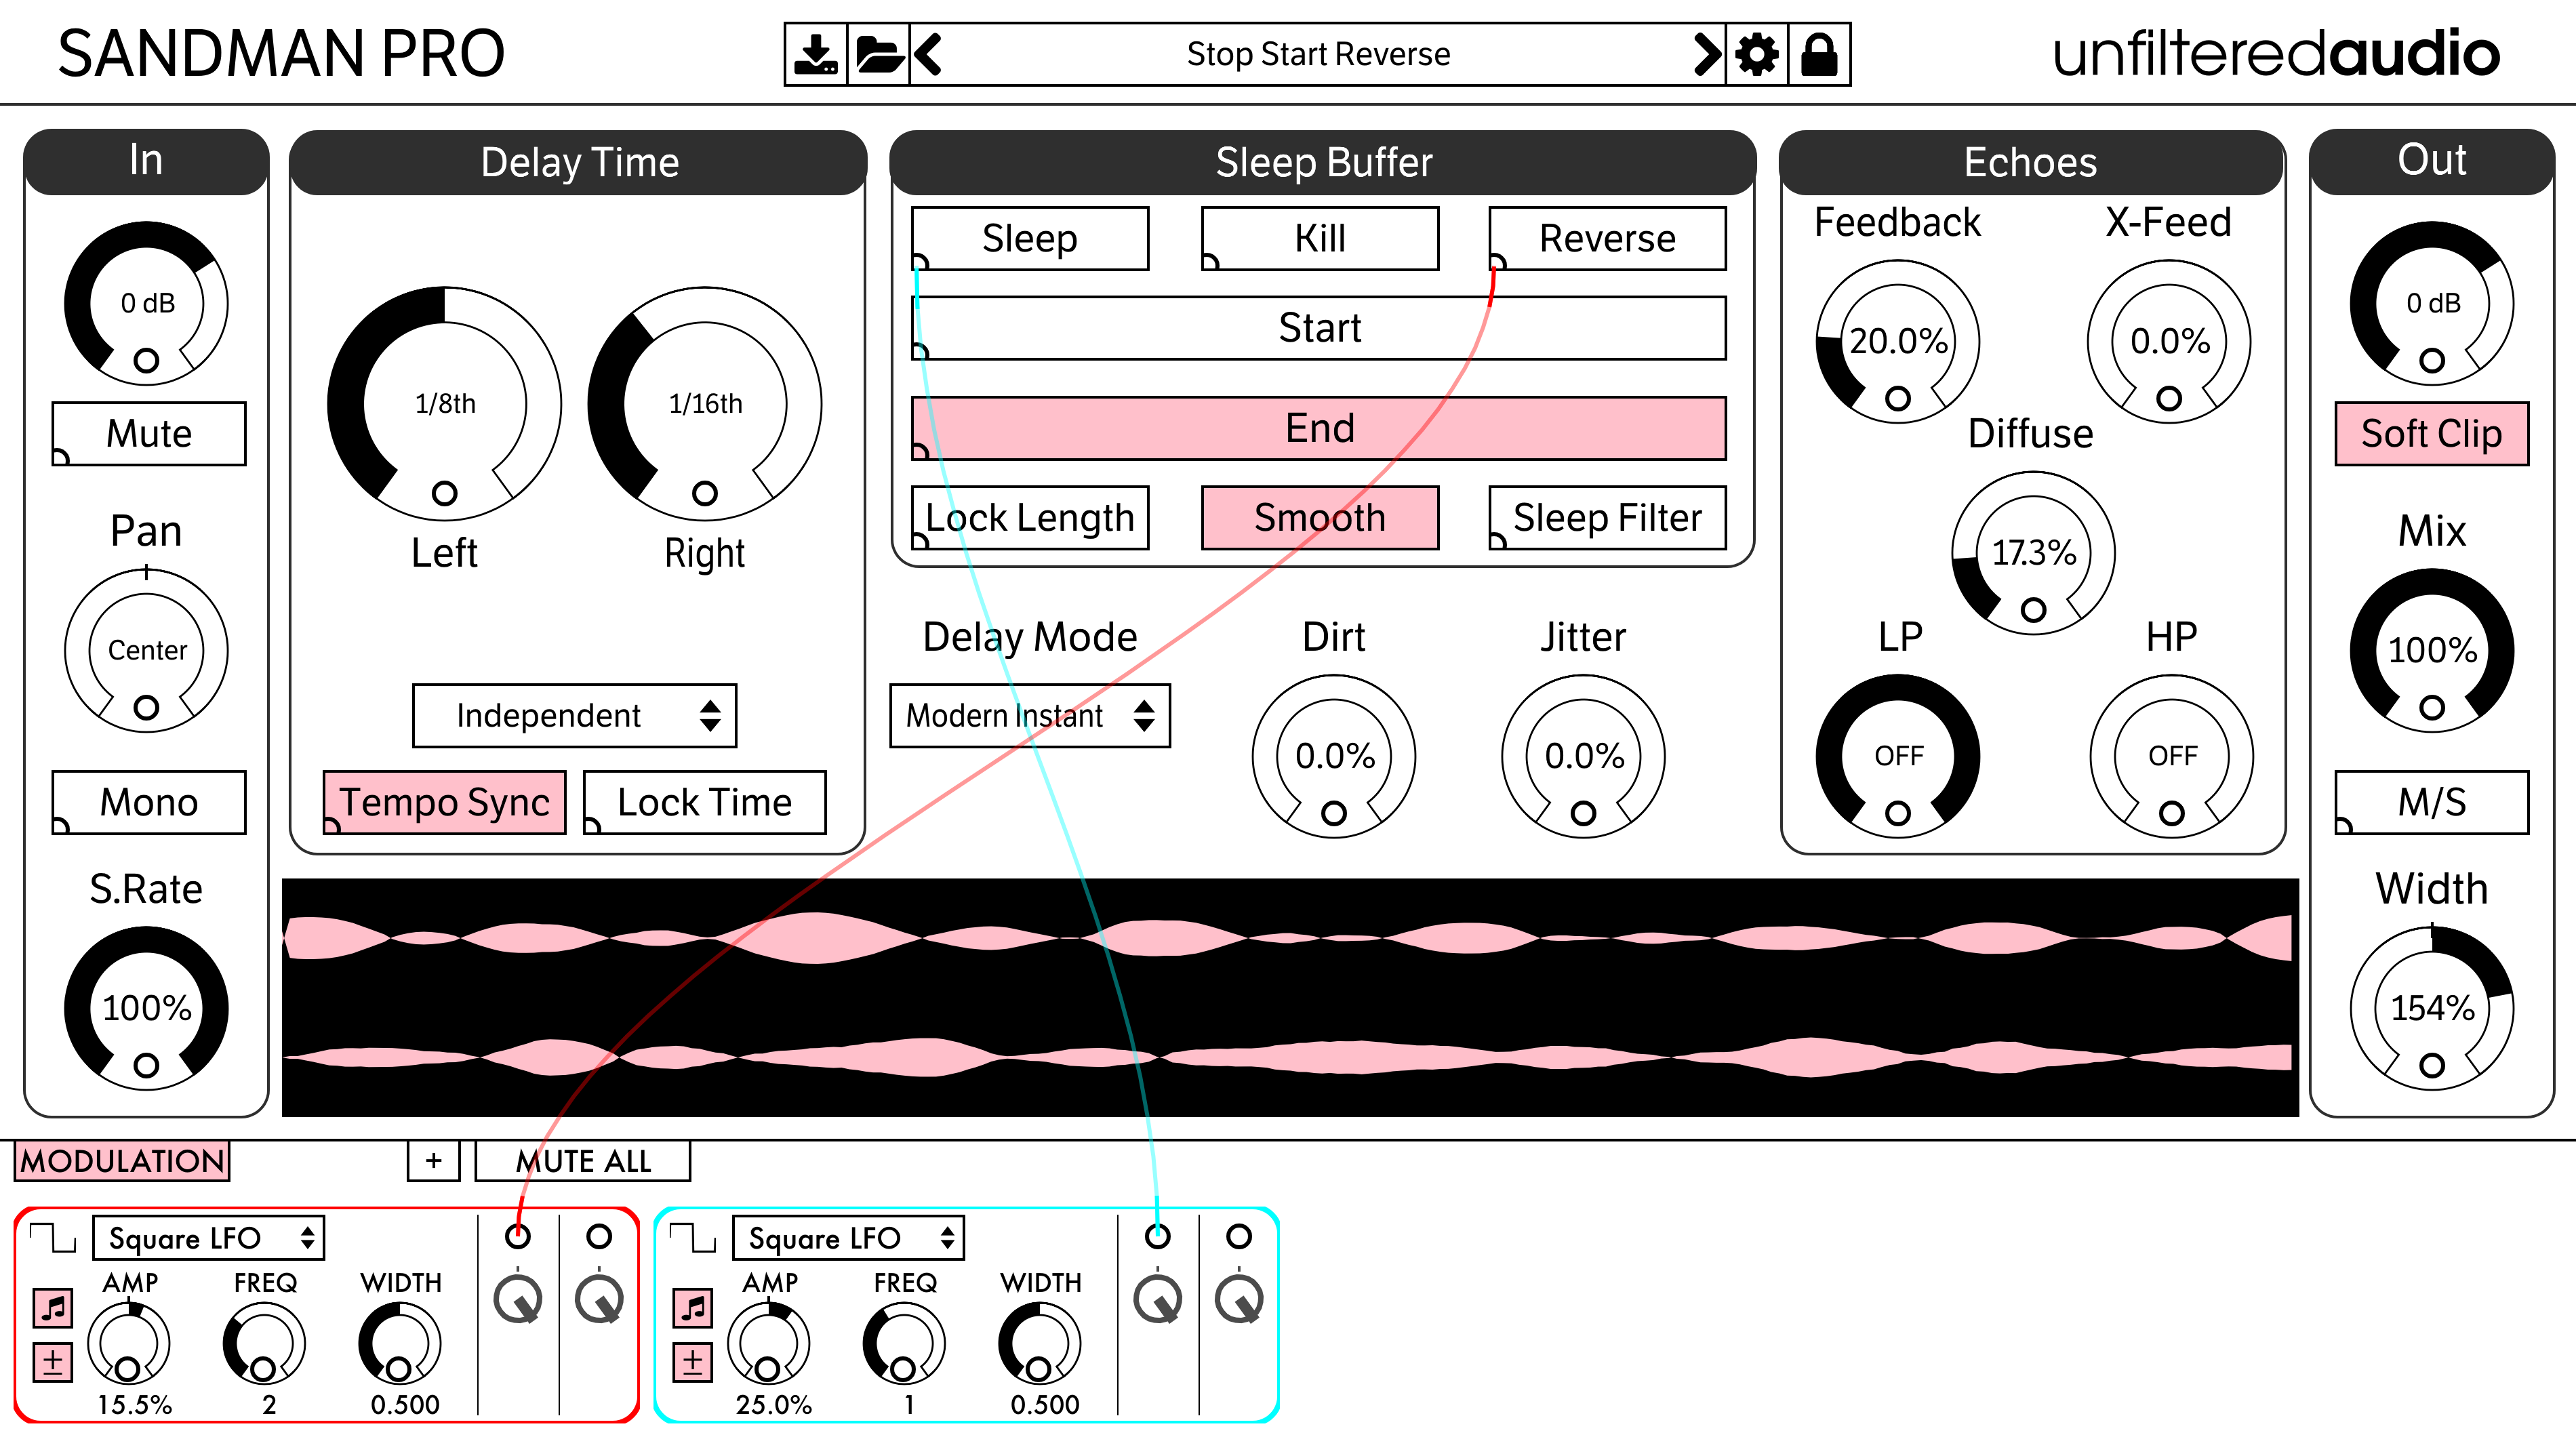The image size is (2576, 1456).
Task: Disable the Smooth toggle
Action: tap(1320, 518)
